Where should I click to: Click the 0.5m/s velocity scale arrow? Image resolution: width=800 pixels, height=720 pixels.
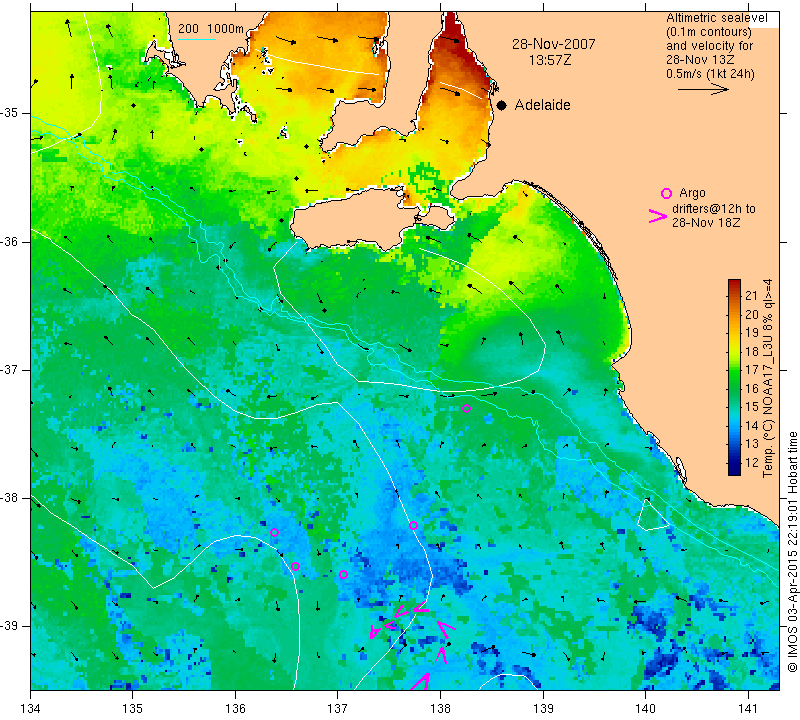704,89
